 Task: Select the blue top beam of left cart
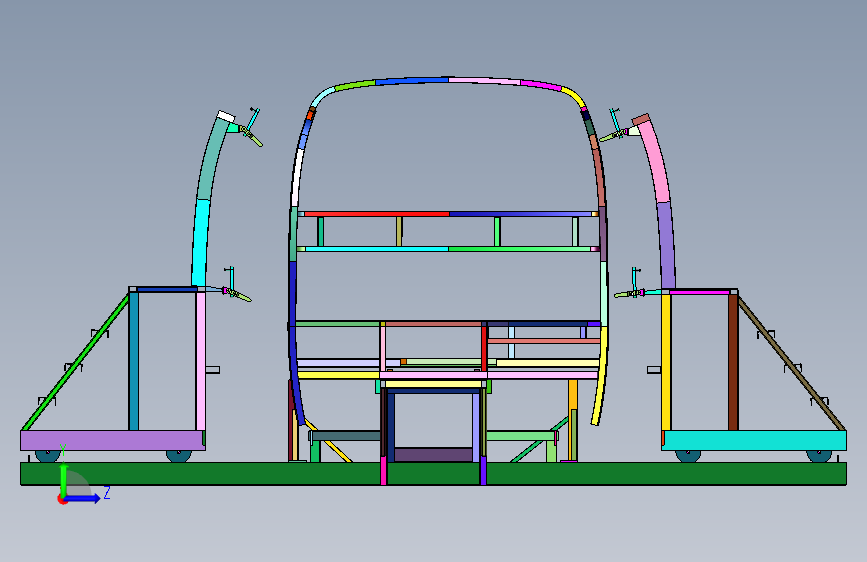pos(166,289)
